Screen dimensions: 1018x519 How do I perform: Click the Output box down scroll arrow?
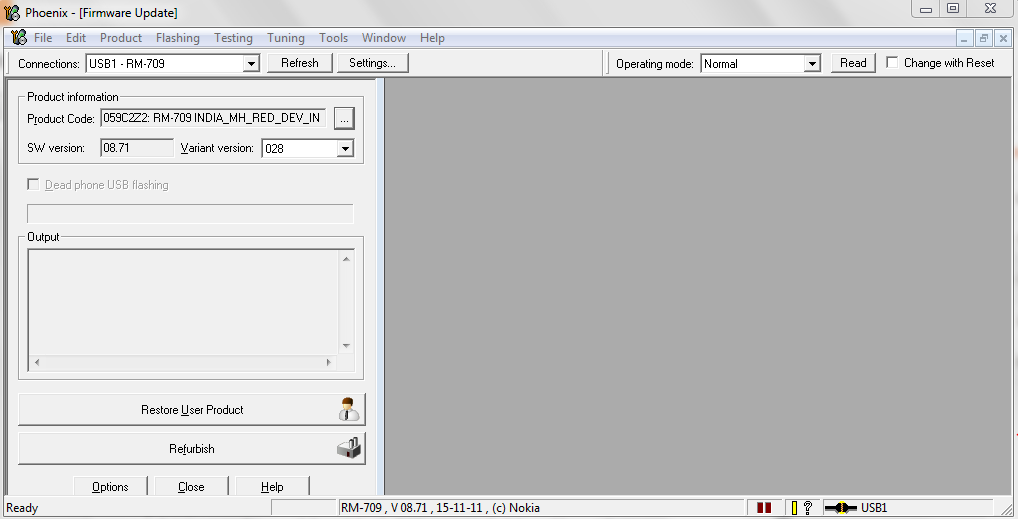coord(346,346)
